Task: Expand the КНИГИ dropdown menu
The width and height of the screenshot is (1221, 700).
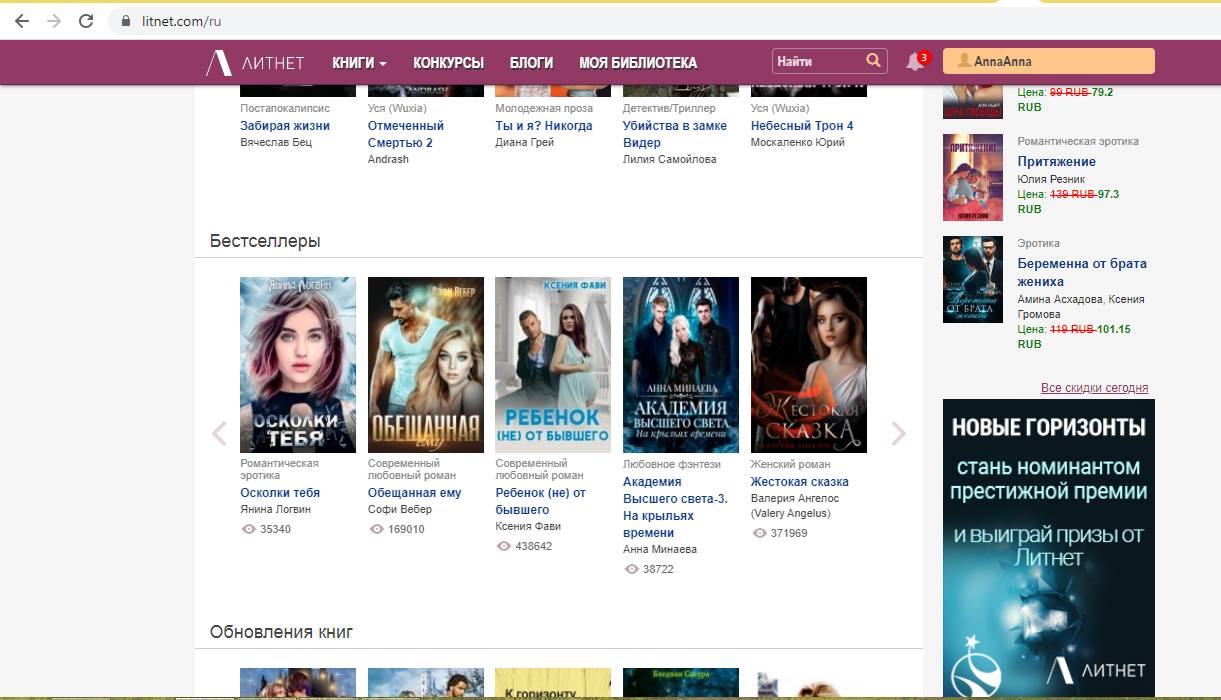Action: [x=359, y=62]
